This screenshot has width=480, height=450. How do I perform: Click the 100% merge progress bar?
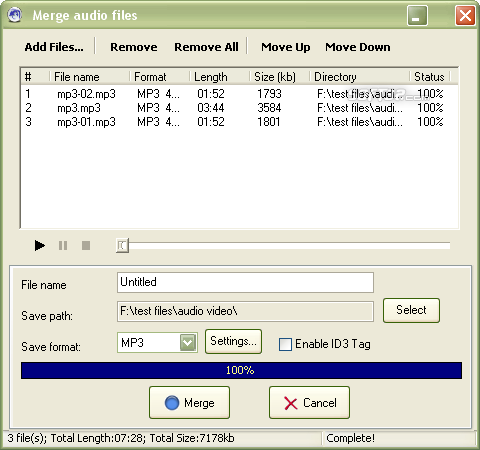point(241,370)
